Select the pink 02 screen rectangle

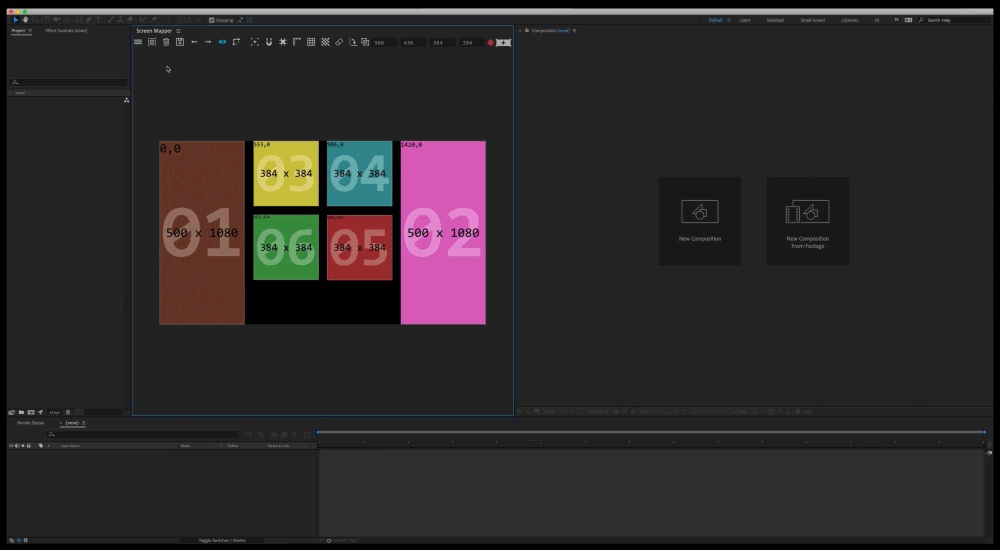443,233
